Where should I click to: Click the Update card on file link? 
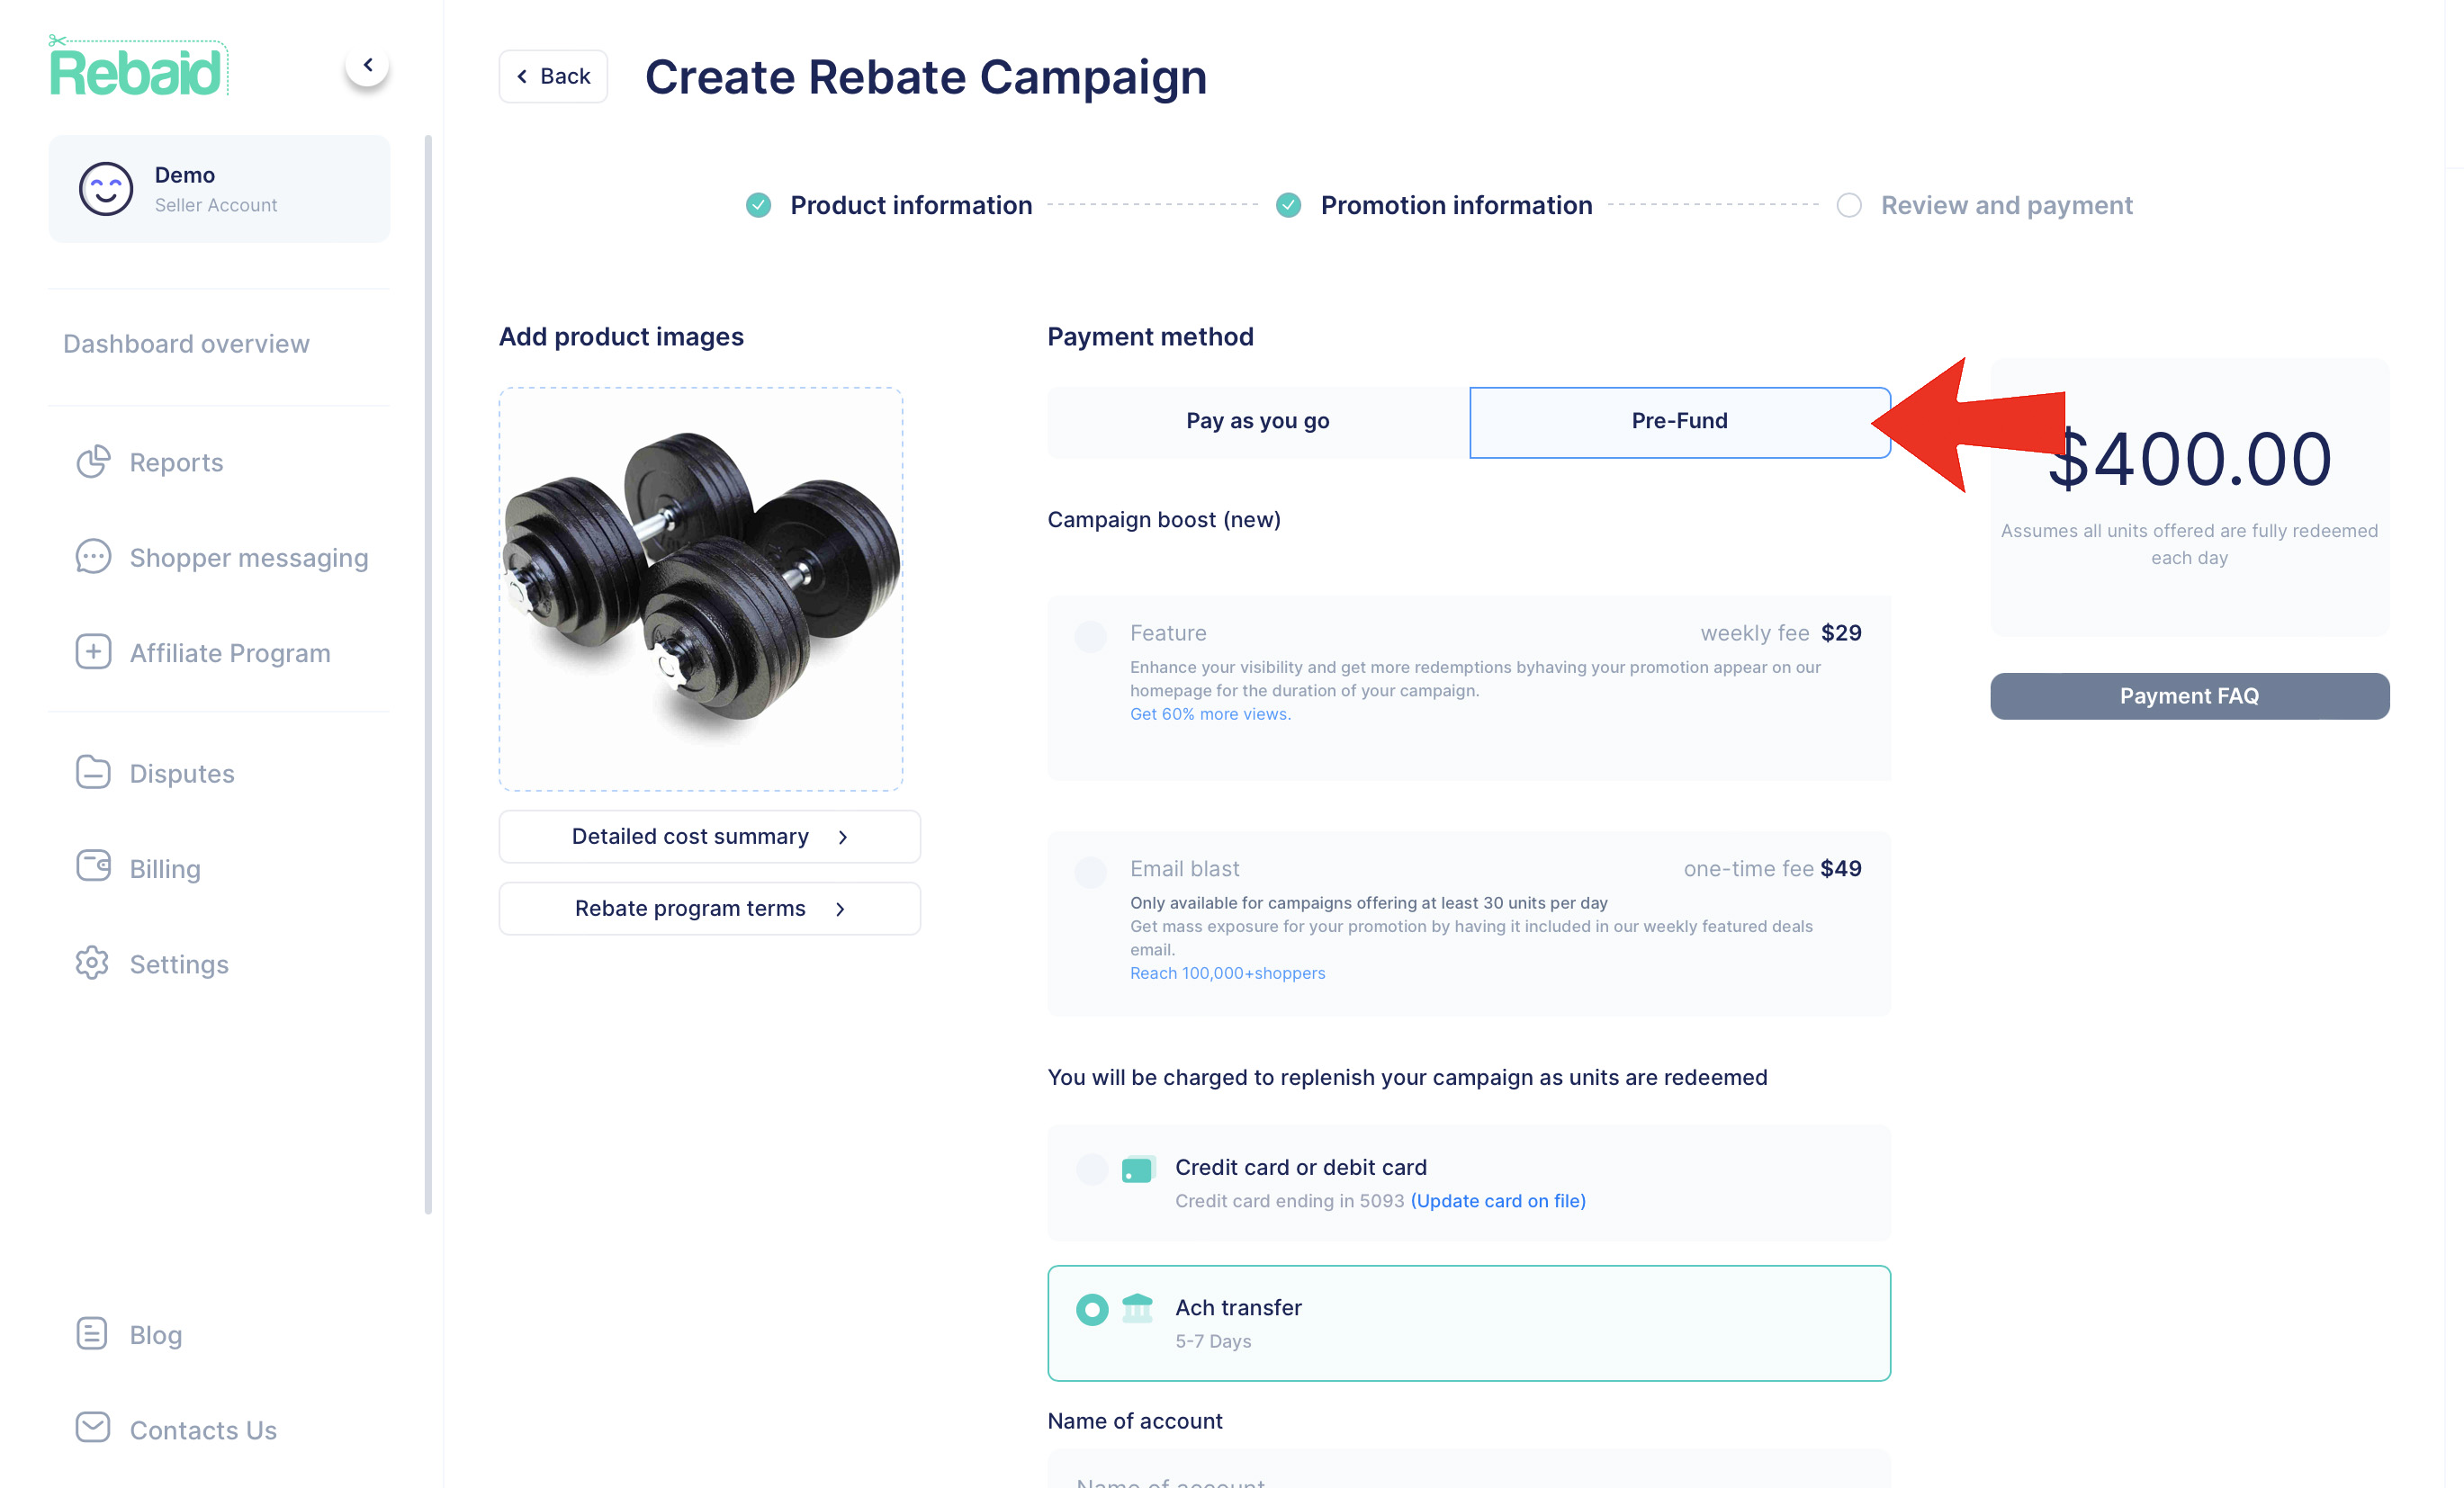[1497, 1201]
